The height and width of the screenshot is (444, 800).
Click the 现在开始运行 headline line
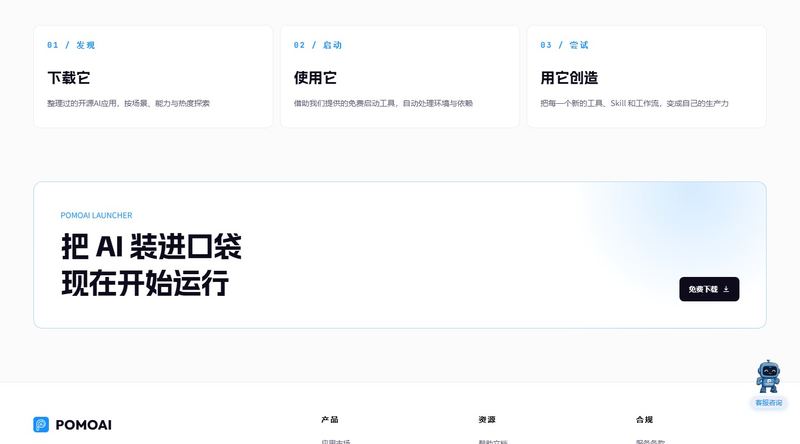[x=145, y=283]
